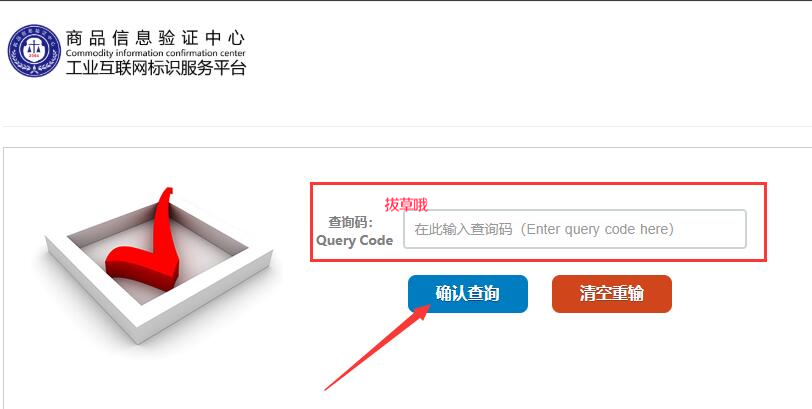Click the Commodity information confirmation center subtitle
Viewport: 812px width, 409px height.
[155, 53]
